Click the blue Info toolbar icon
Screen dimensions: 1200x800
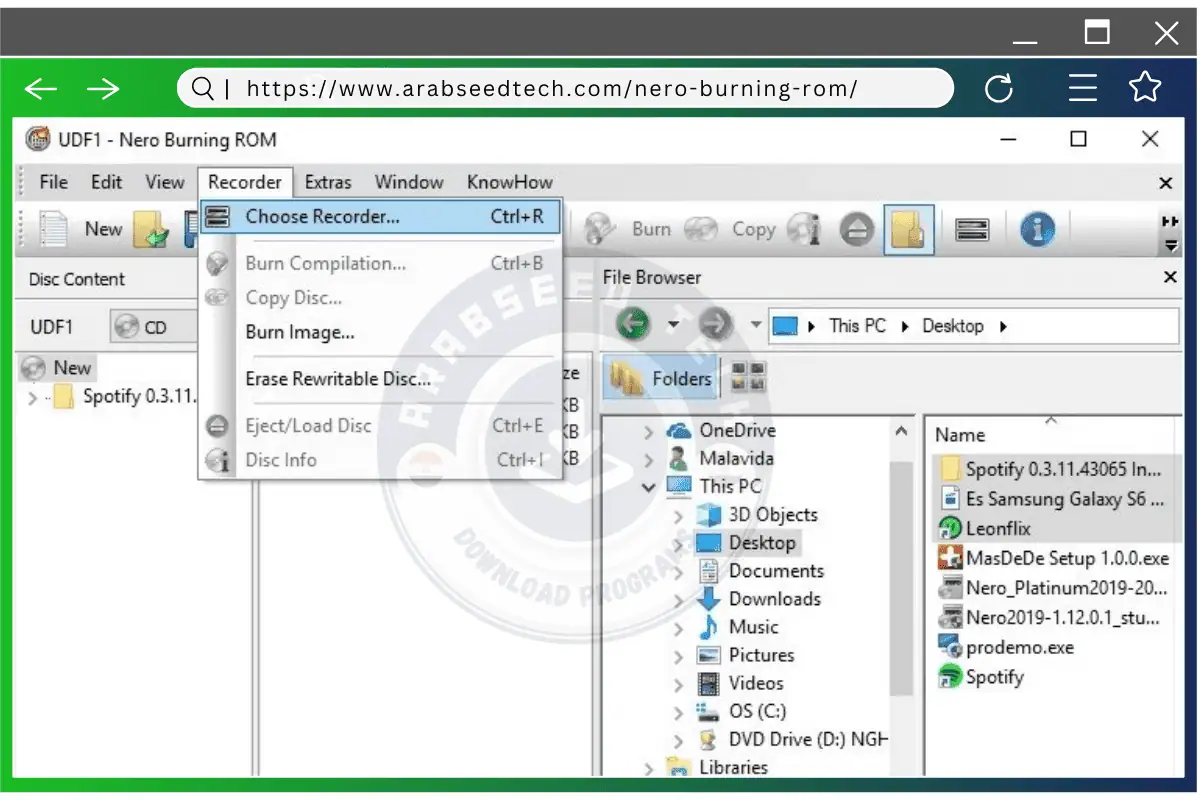1038,228
